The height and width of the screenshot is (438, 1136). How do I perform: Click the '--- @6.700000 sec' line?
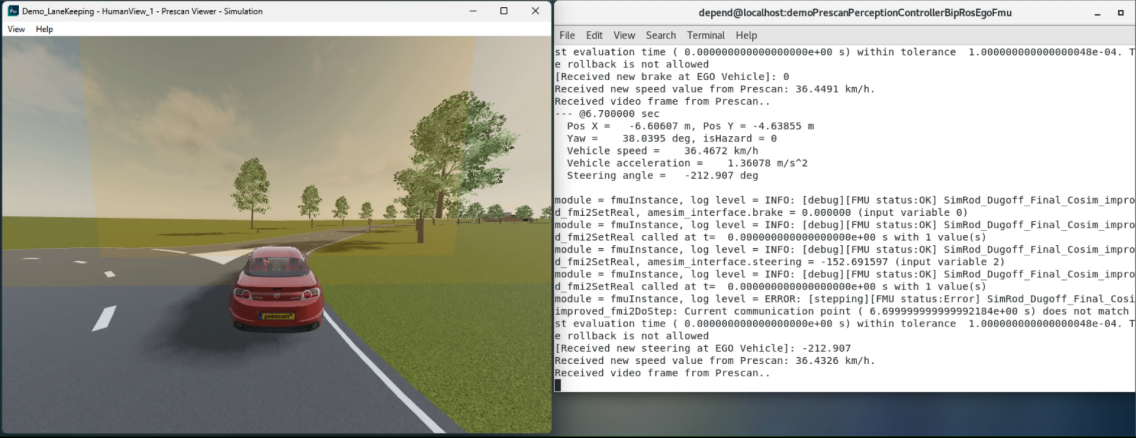606,114
